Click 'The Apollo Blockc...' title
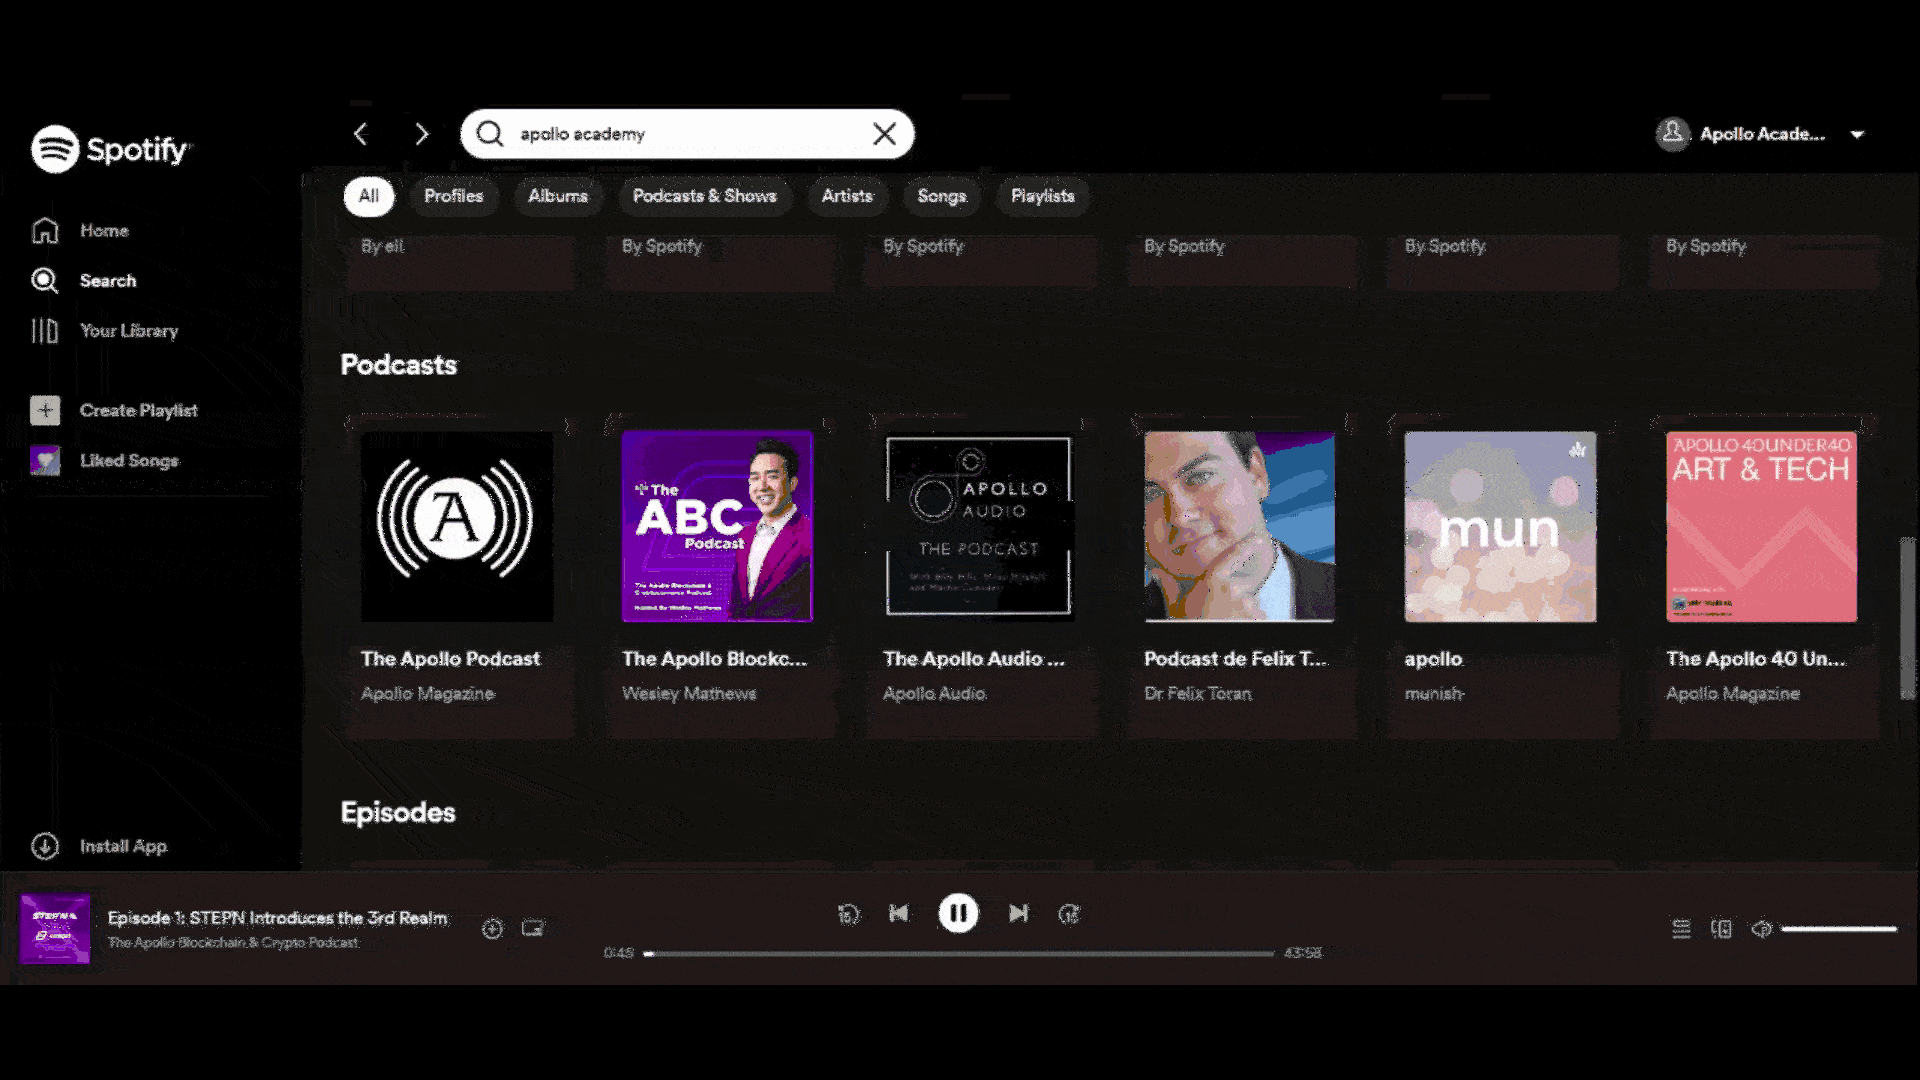Viewport: 1920px width, 1080px height. coord(714,659)
